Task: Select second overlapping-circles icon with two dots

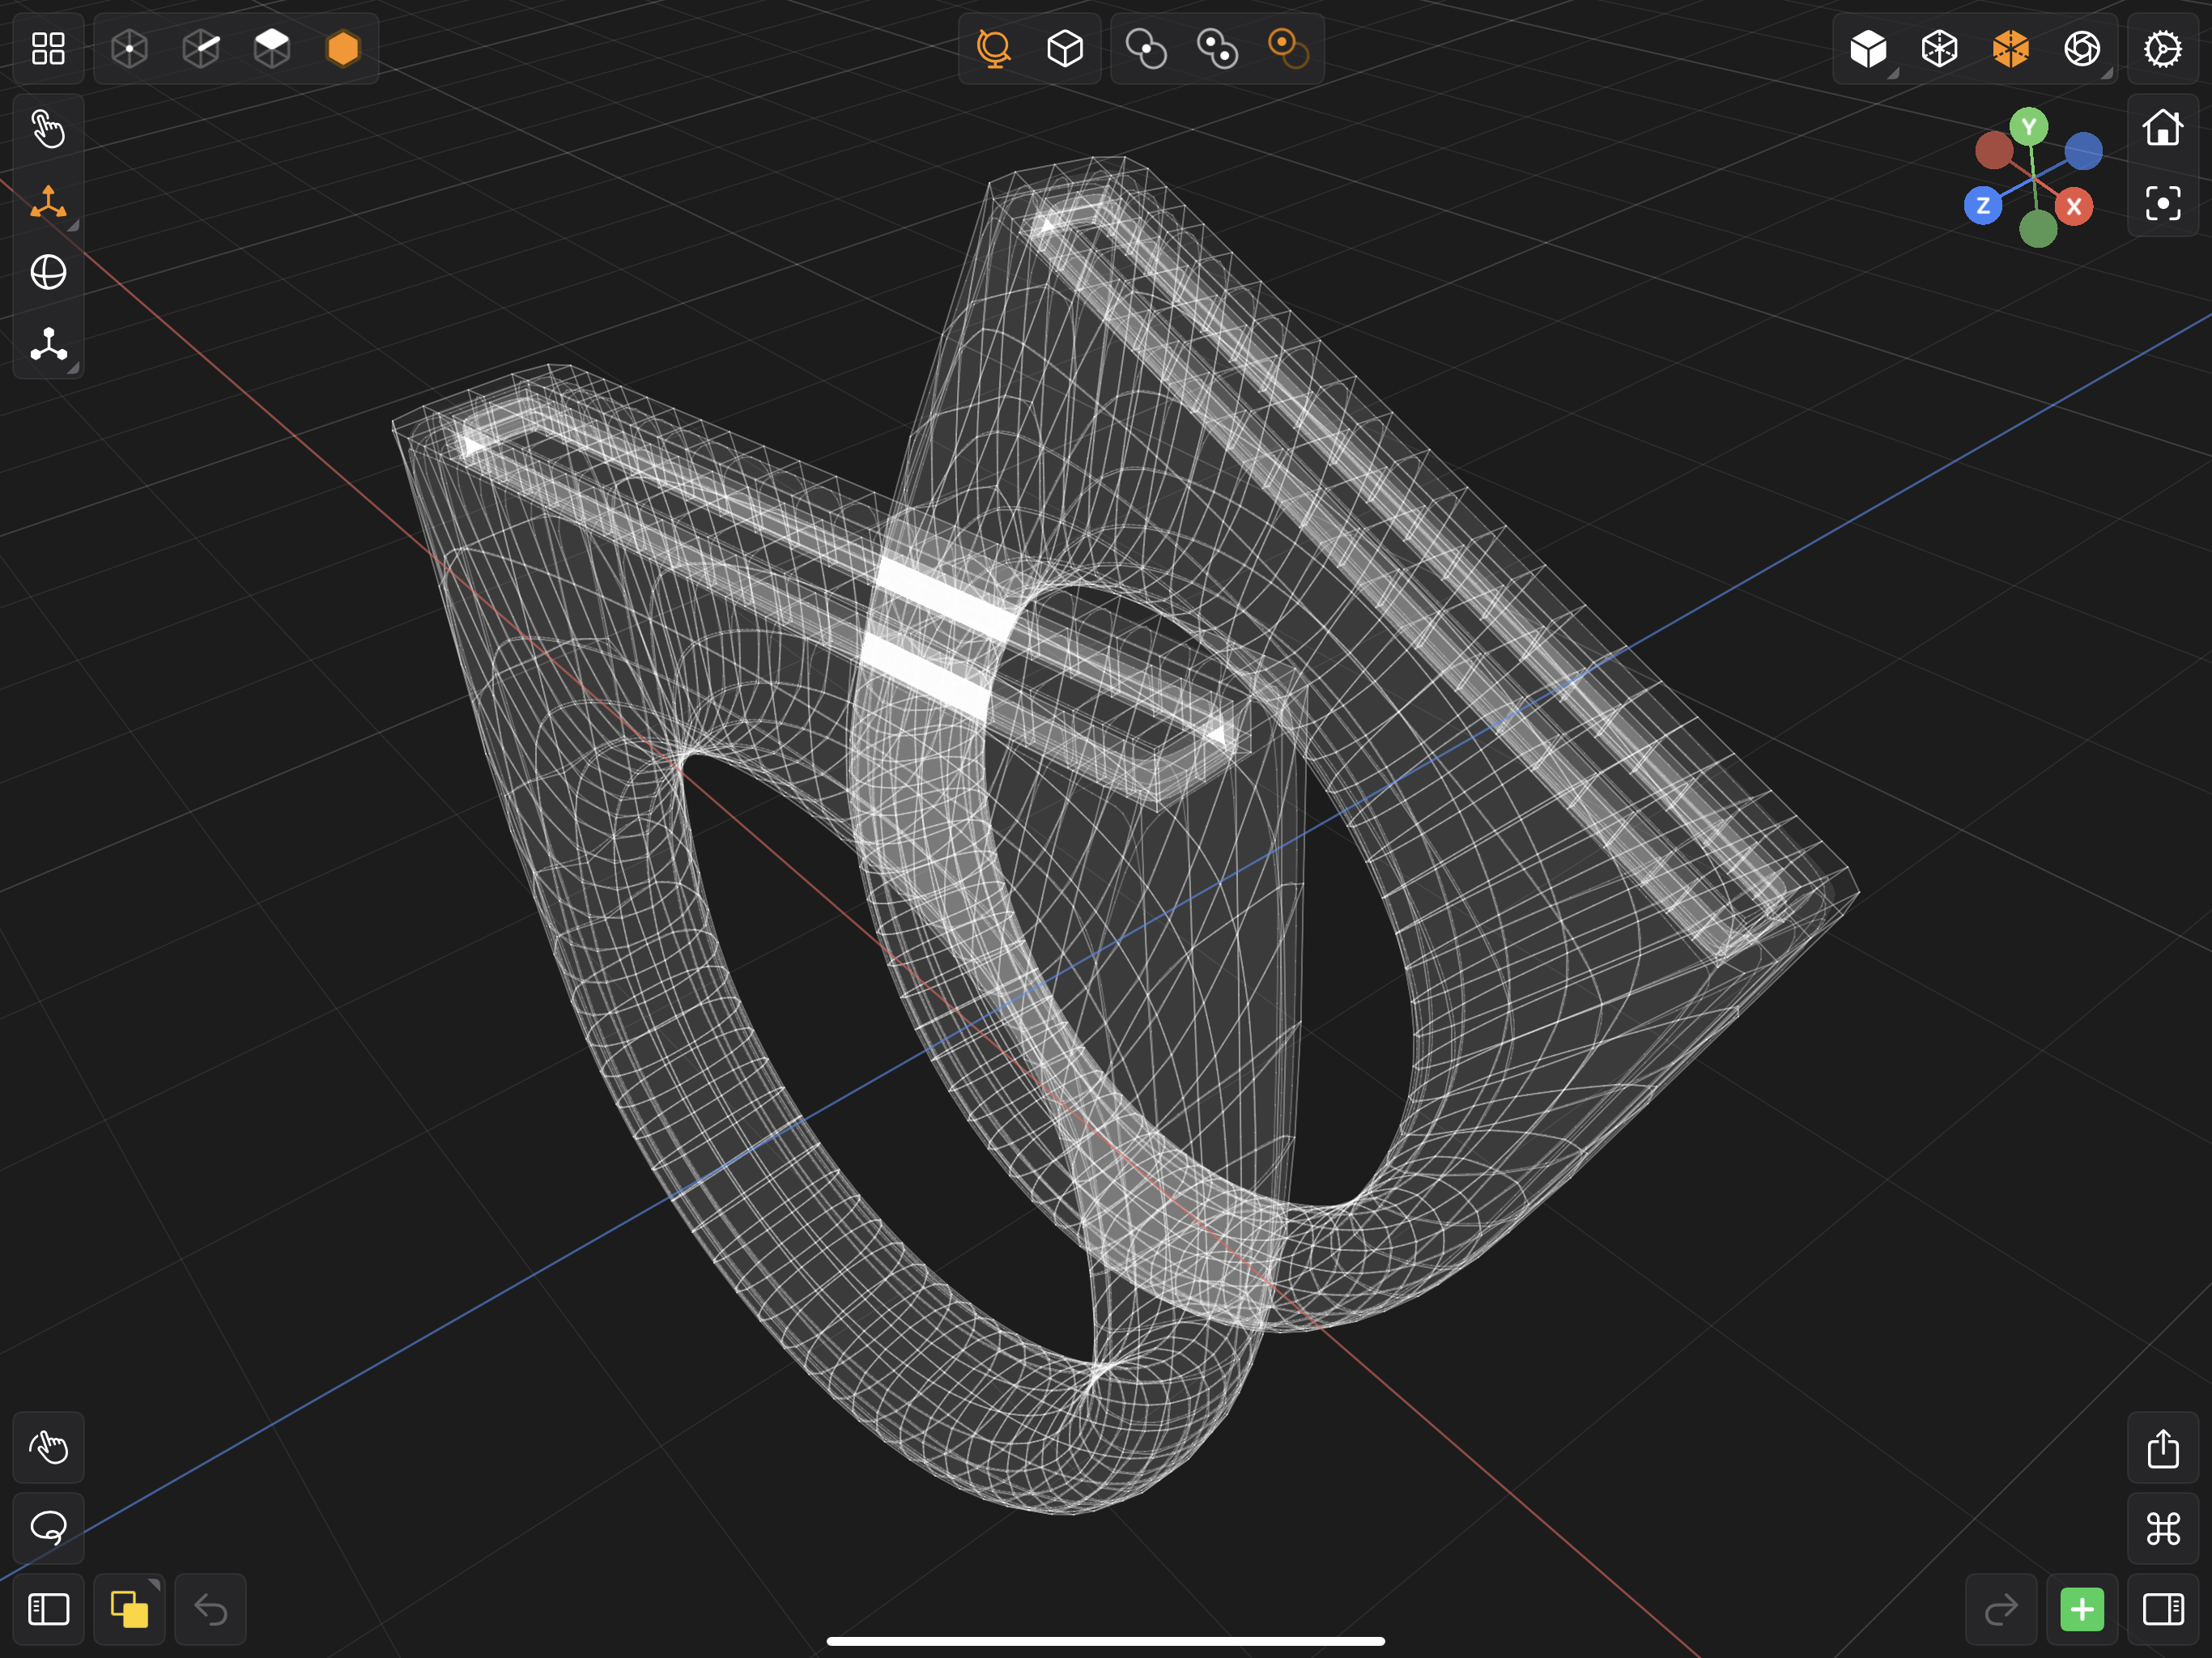Action: point(1217,48)
